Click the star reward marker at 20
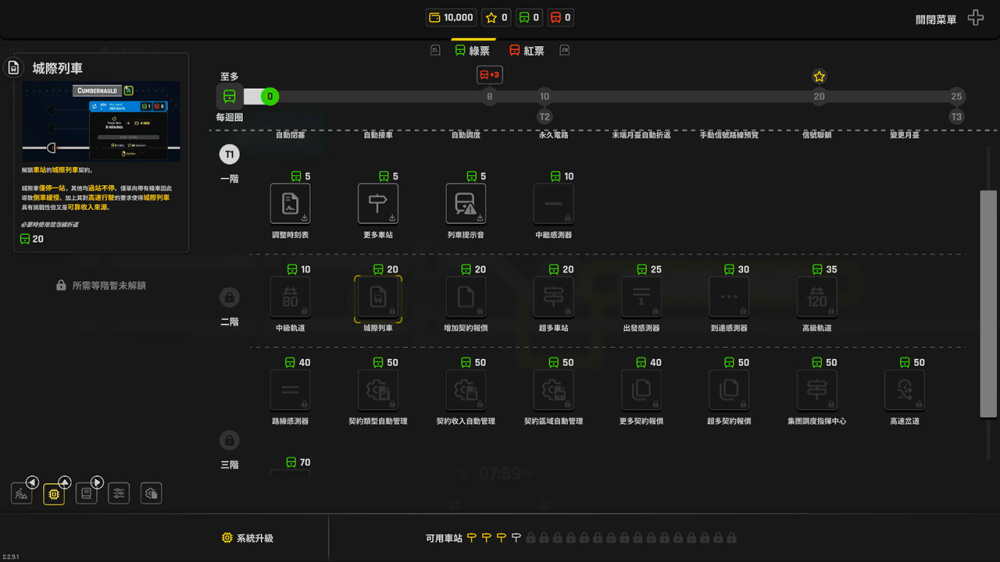The width and height of the screenshot is (1000, 562). (x=819, y=77)
